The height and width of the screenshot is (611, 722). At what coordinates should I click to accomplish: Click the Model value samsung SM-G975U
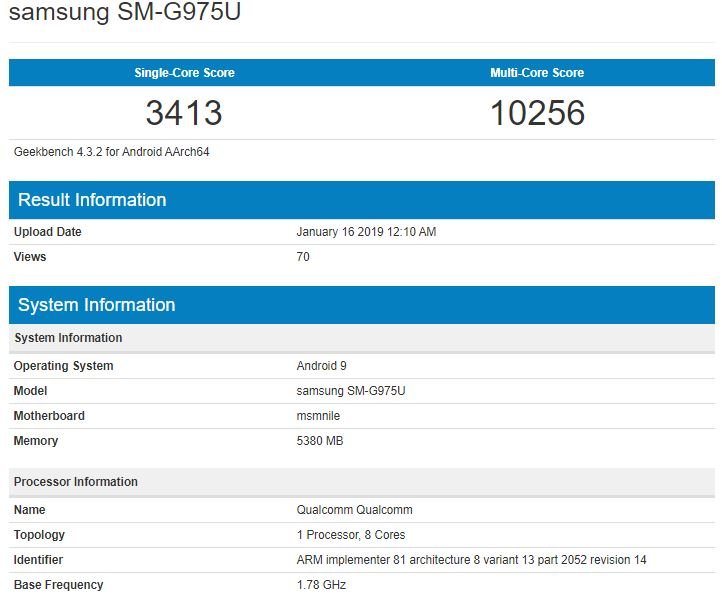(351, 390)
